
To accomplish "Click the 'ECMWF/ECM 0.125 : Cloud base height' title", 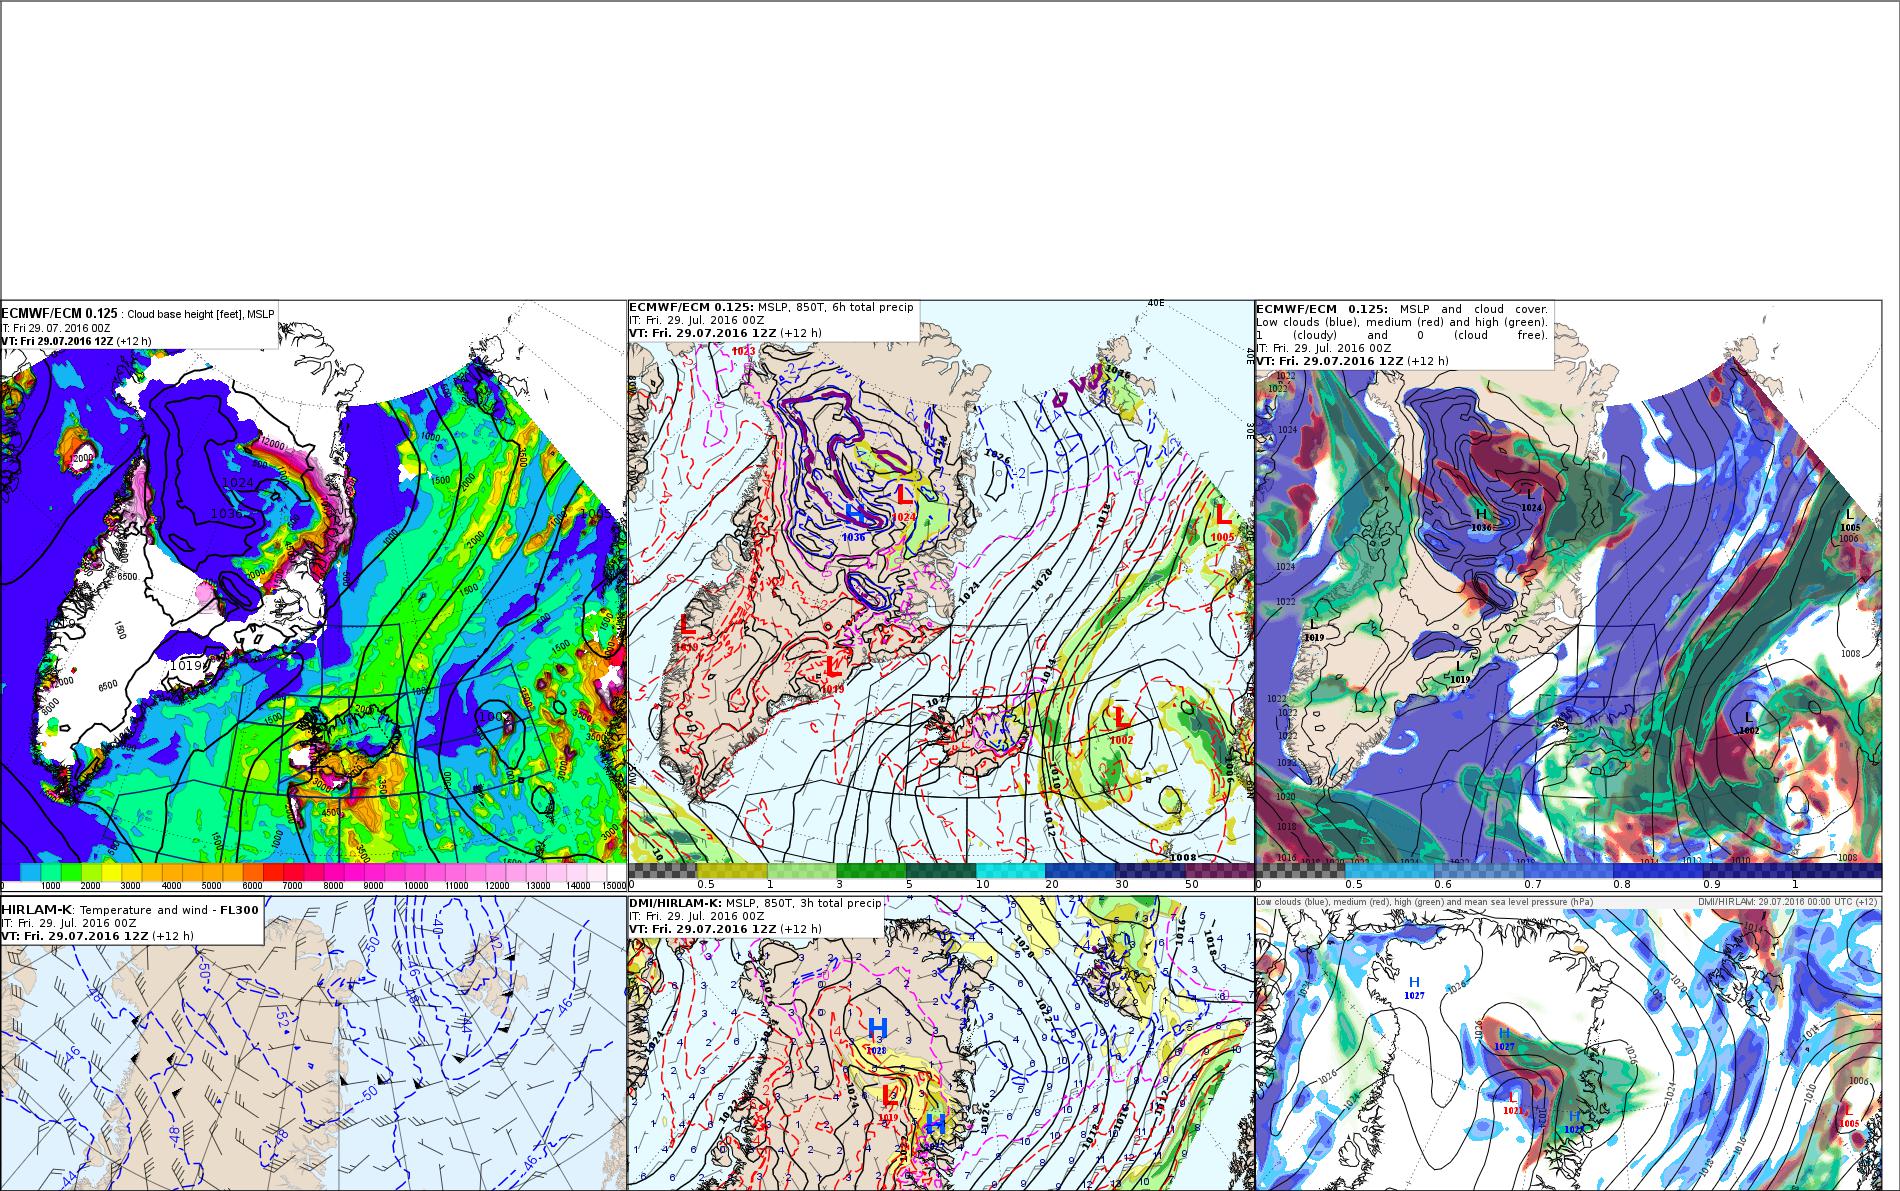I will [138, 313].
